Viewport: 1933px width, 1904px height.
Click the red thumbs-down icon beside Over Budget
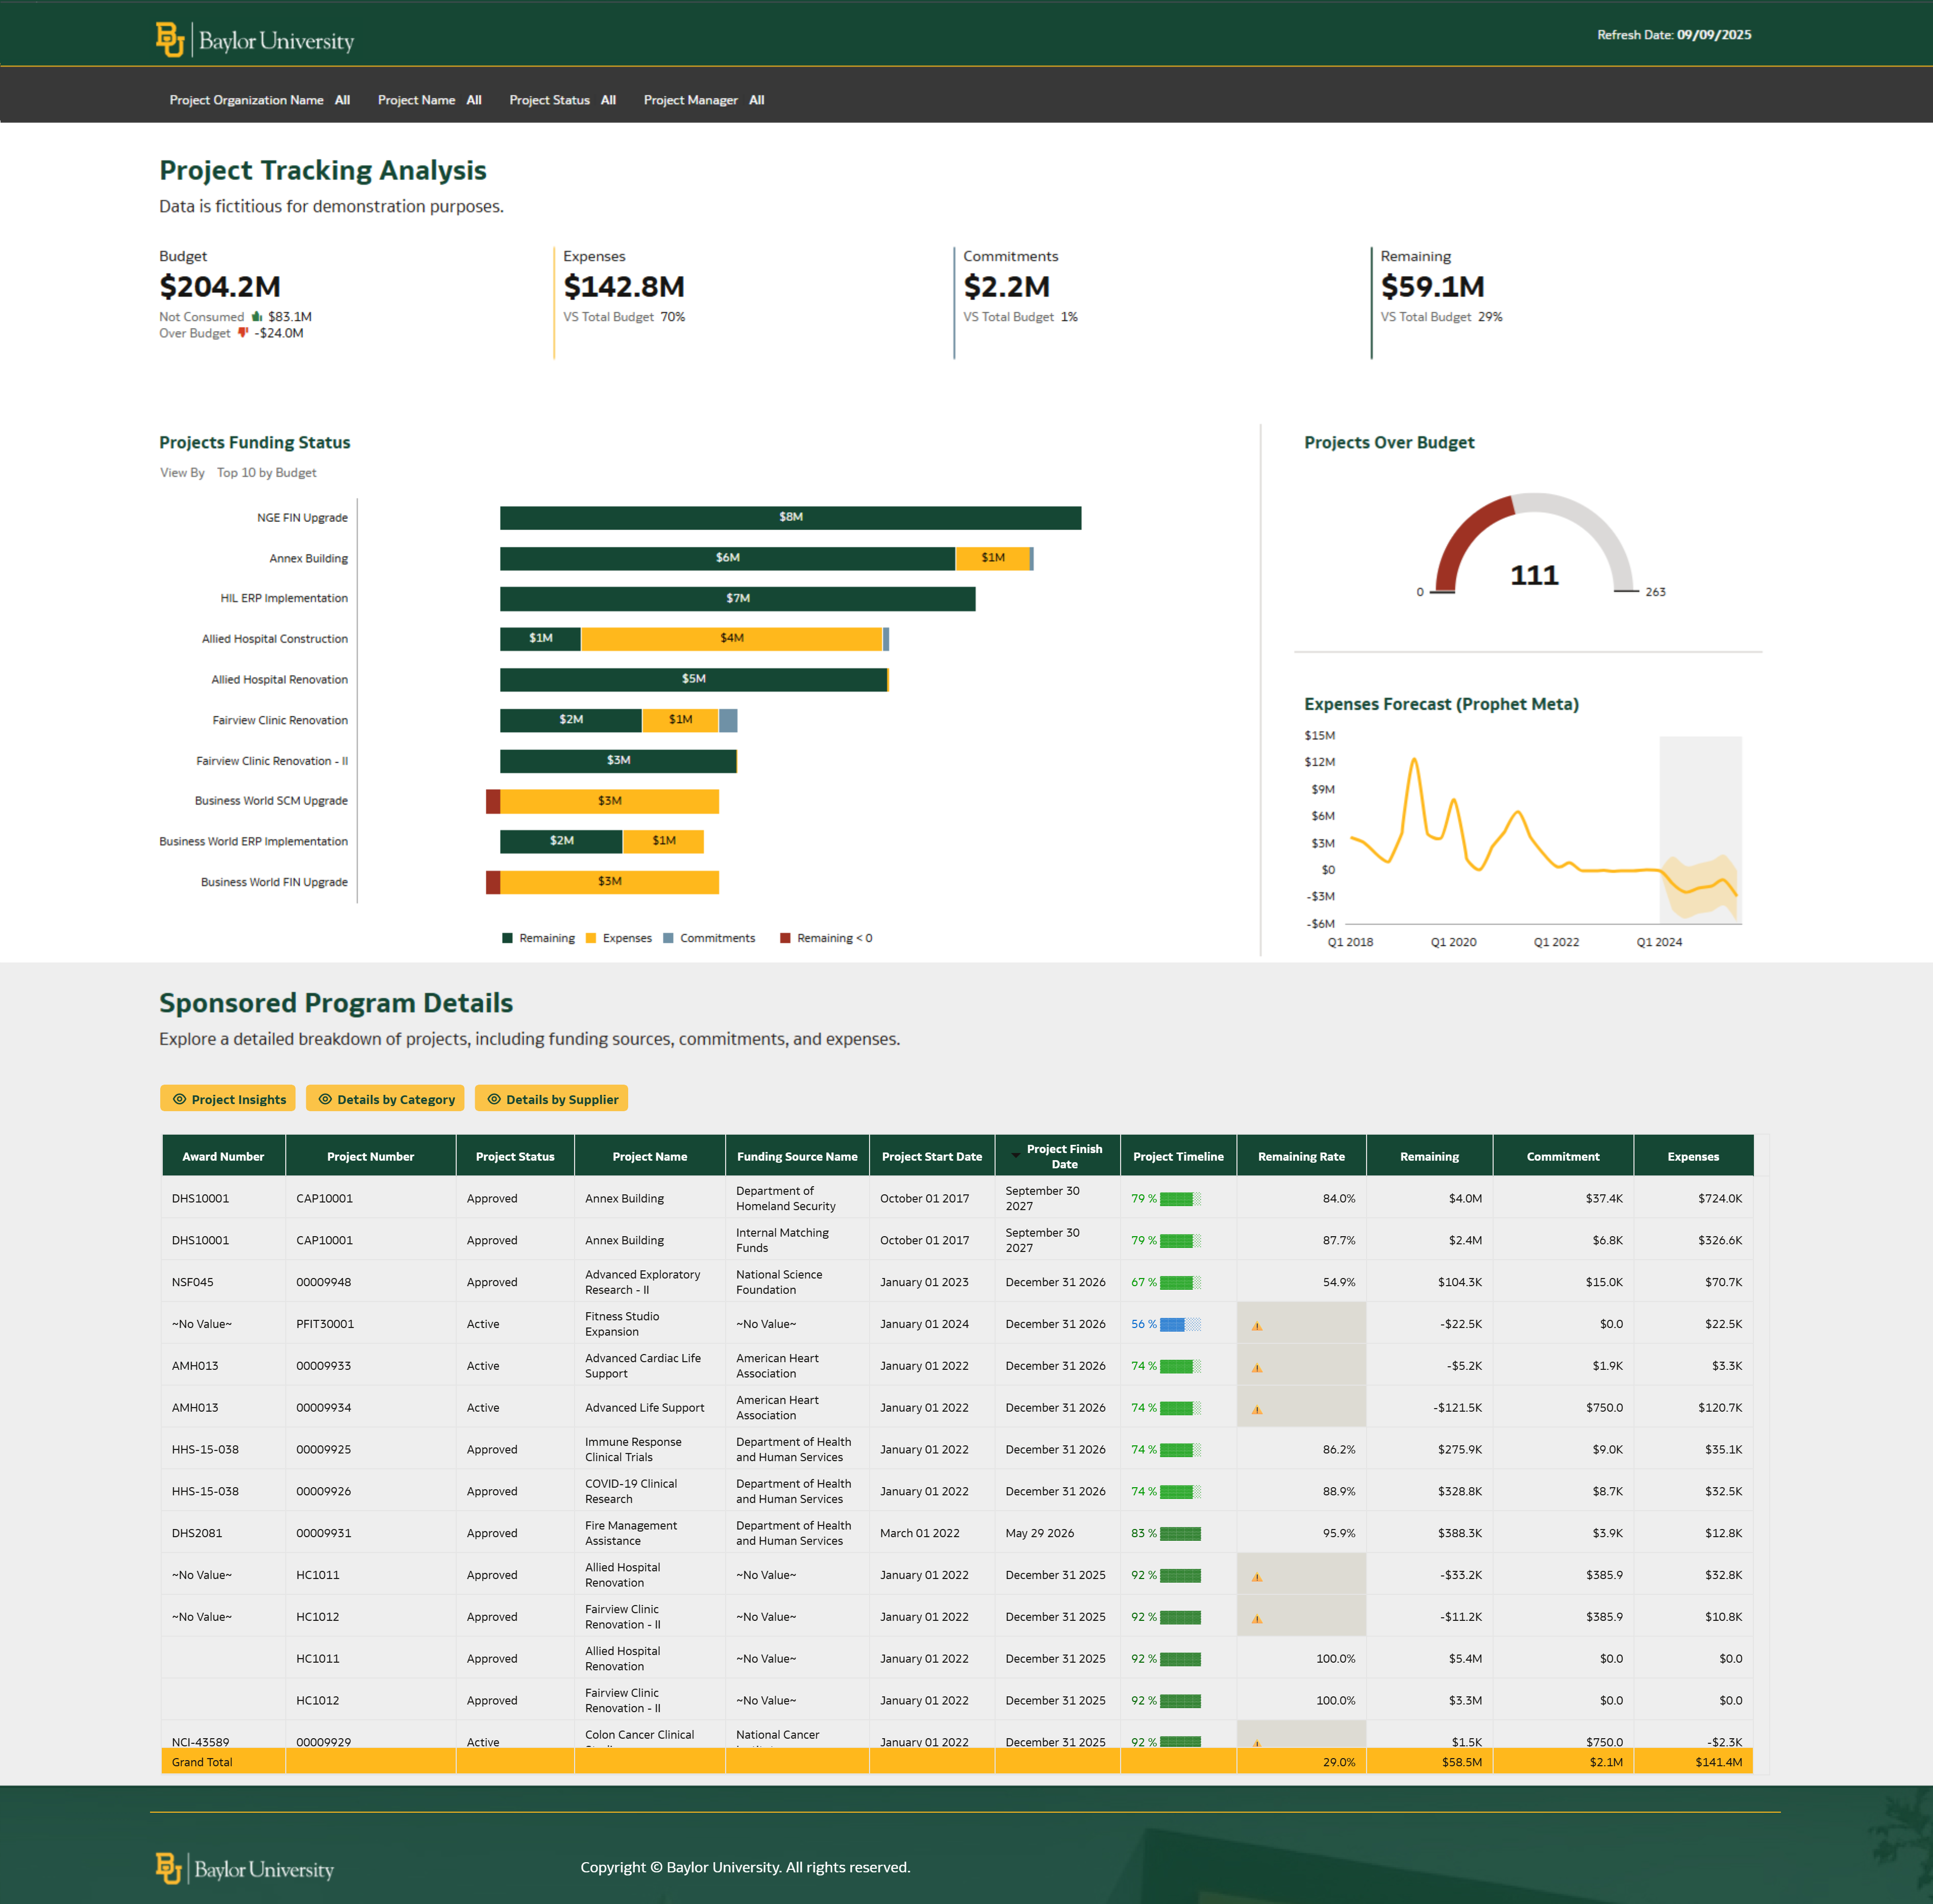click(243, 333)
